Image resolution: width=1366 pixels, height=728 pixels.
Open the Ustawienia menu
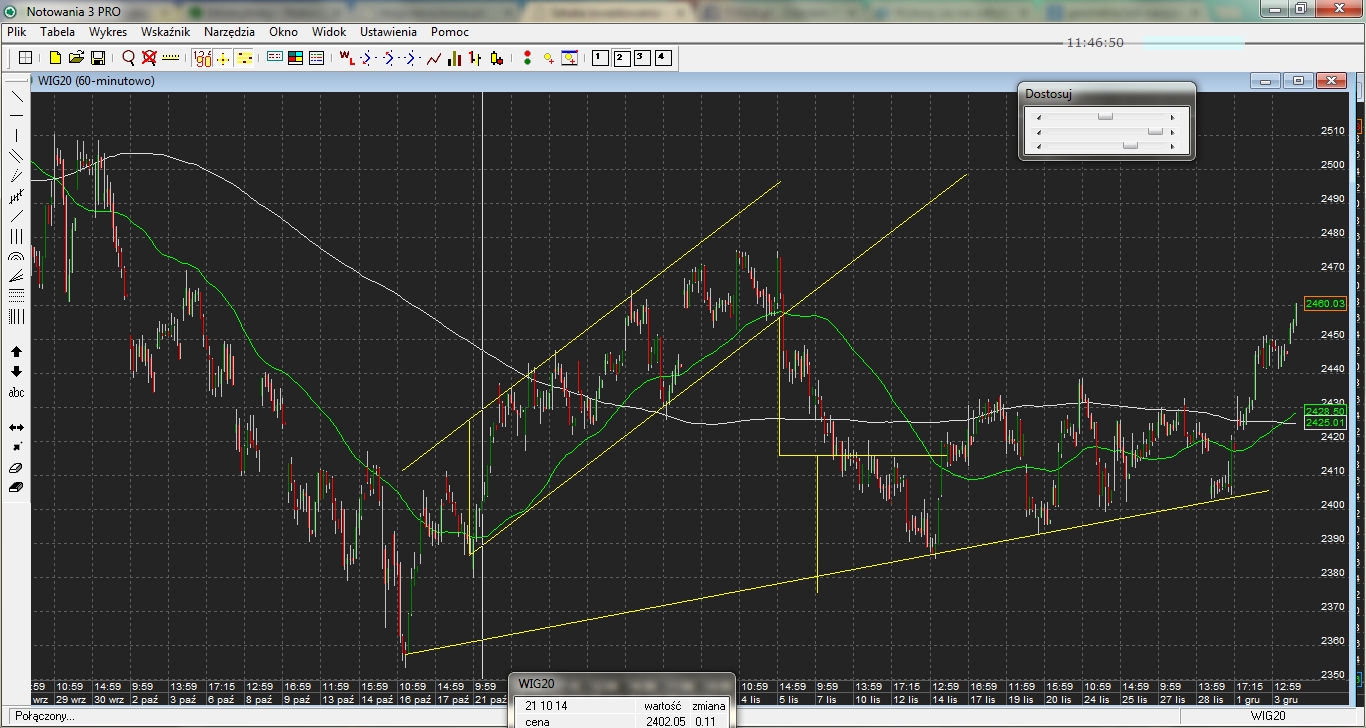point(389,32)
